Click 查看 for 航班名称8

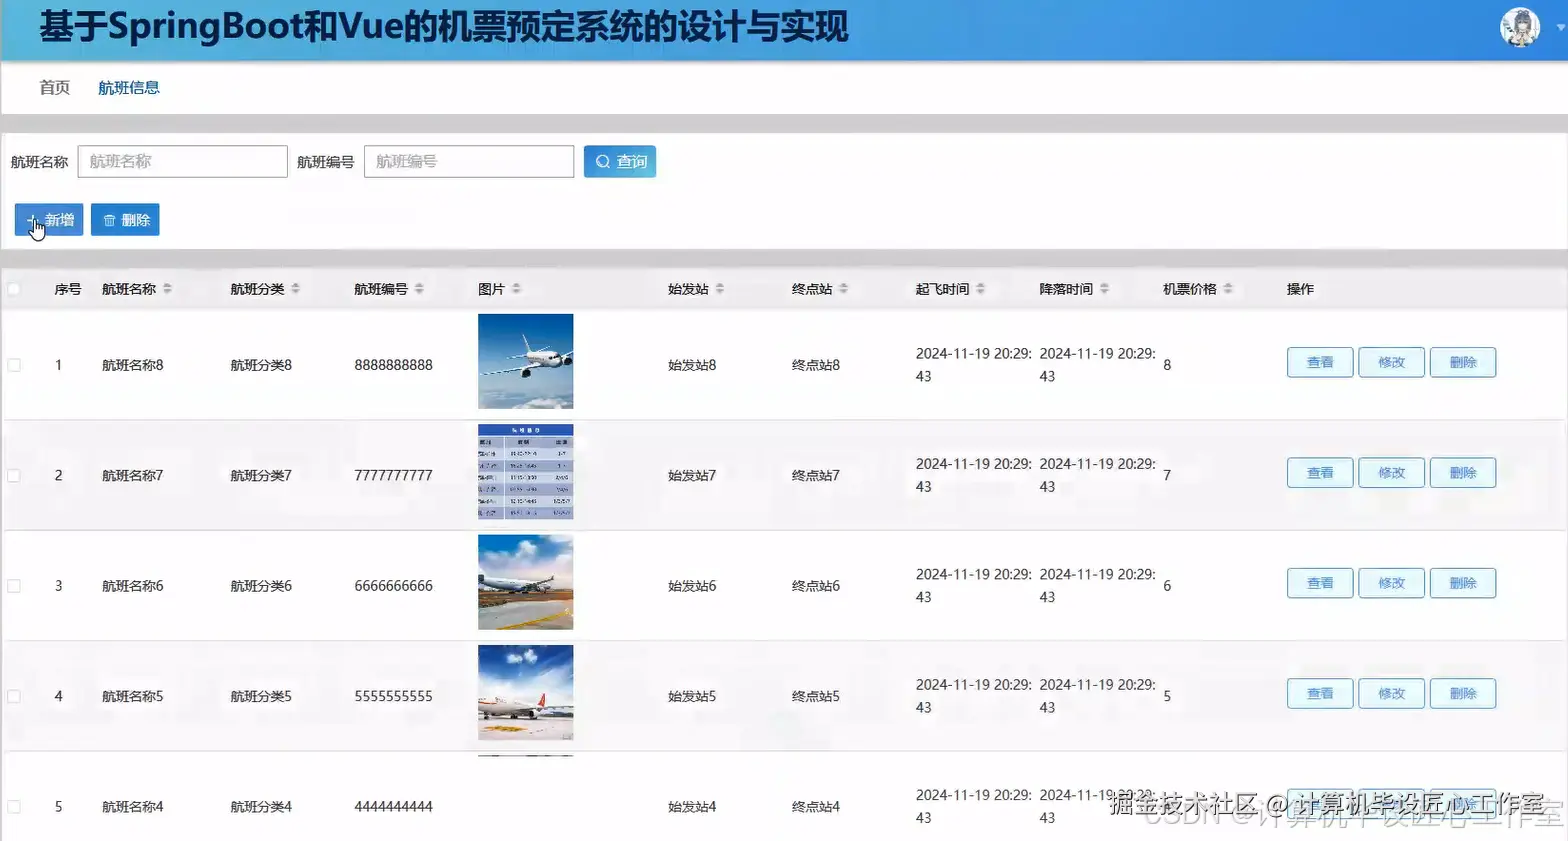tap(1320, 362)
